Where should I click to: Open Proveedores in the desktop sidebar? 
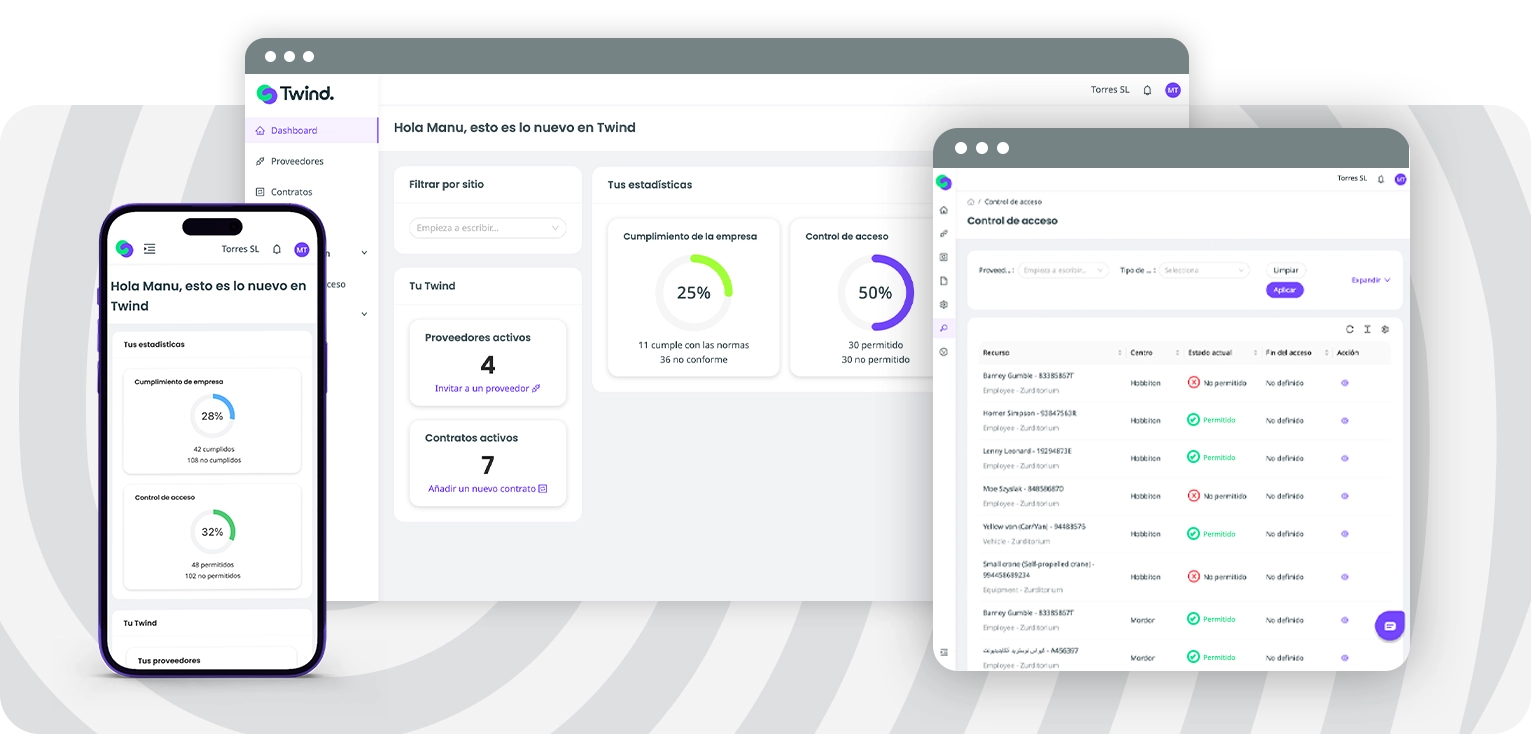(x=296, y=161)
